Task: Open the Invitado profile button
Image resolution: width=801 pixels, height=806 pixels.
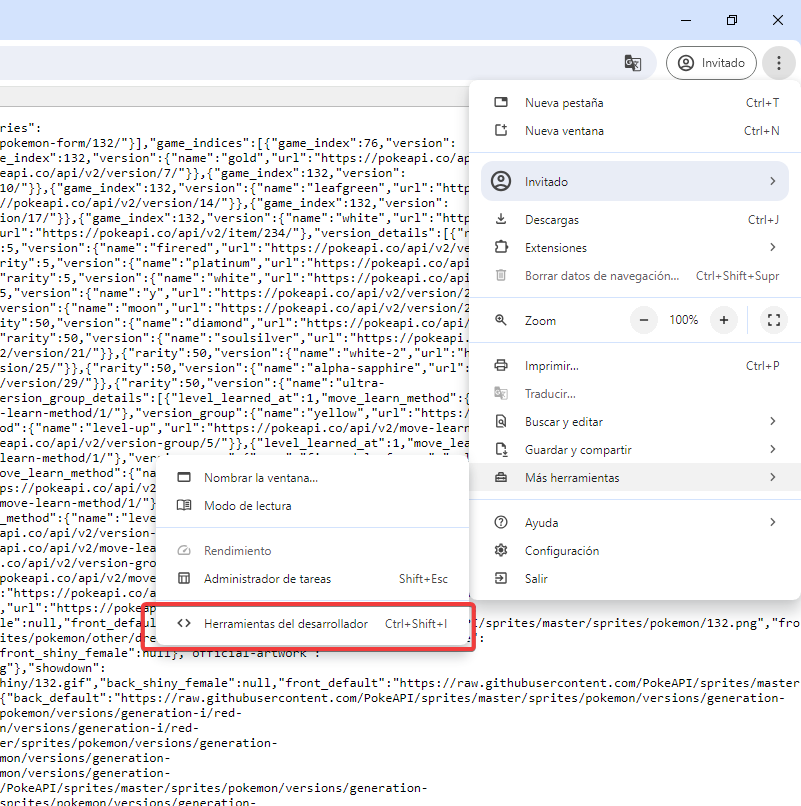Action: tap(711, 63)
